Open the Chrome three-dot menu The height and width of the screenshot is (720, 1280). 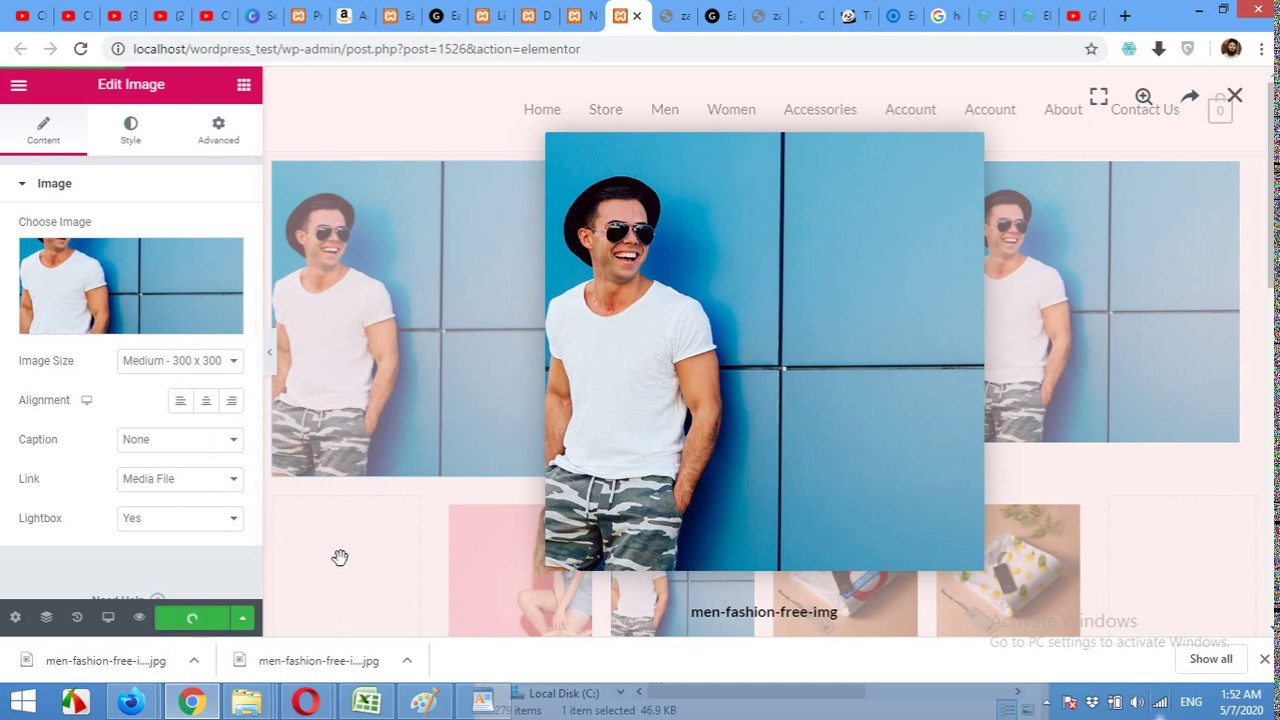tap(1263, 49)
